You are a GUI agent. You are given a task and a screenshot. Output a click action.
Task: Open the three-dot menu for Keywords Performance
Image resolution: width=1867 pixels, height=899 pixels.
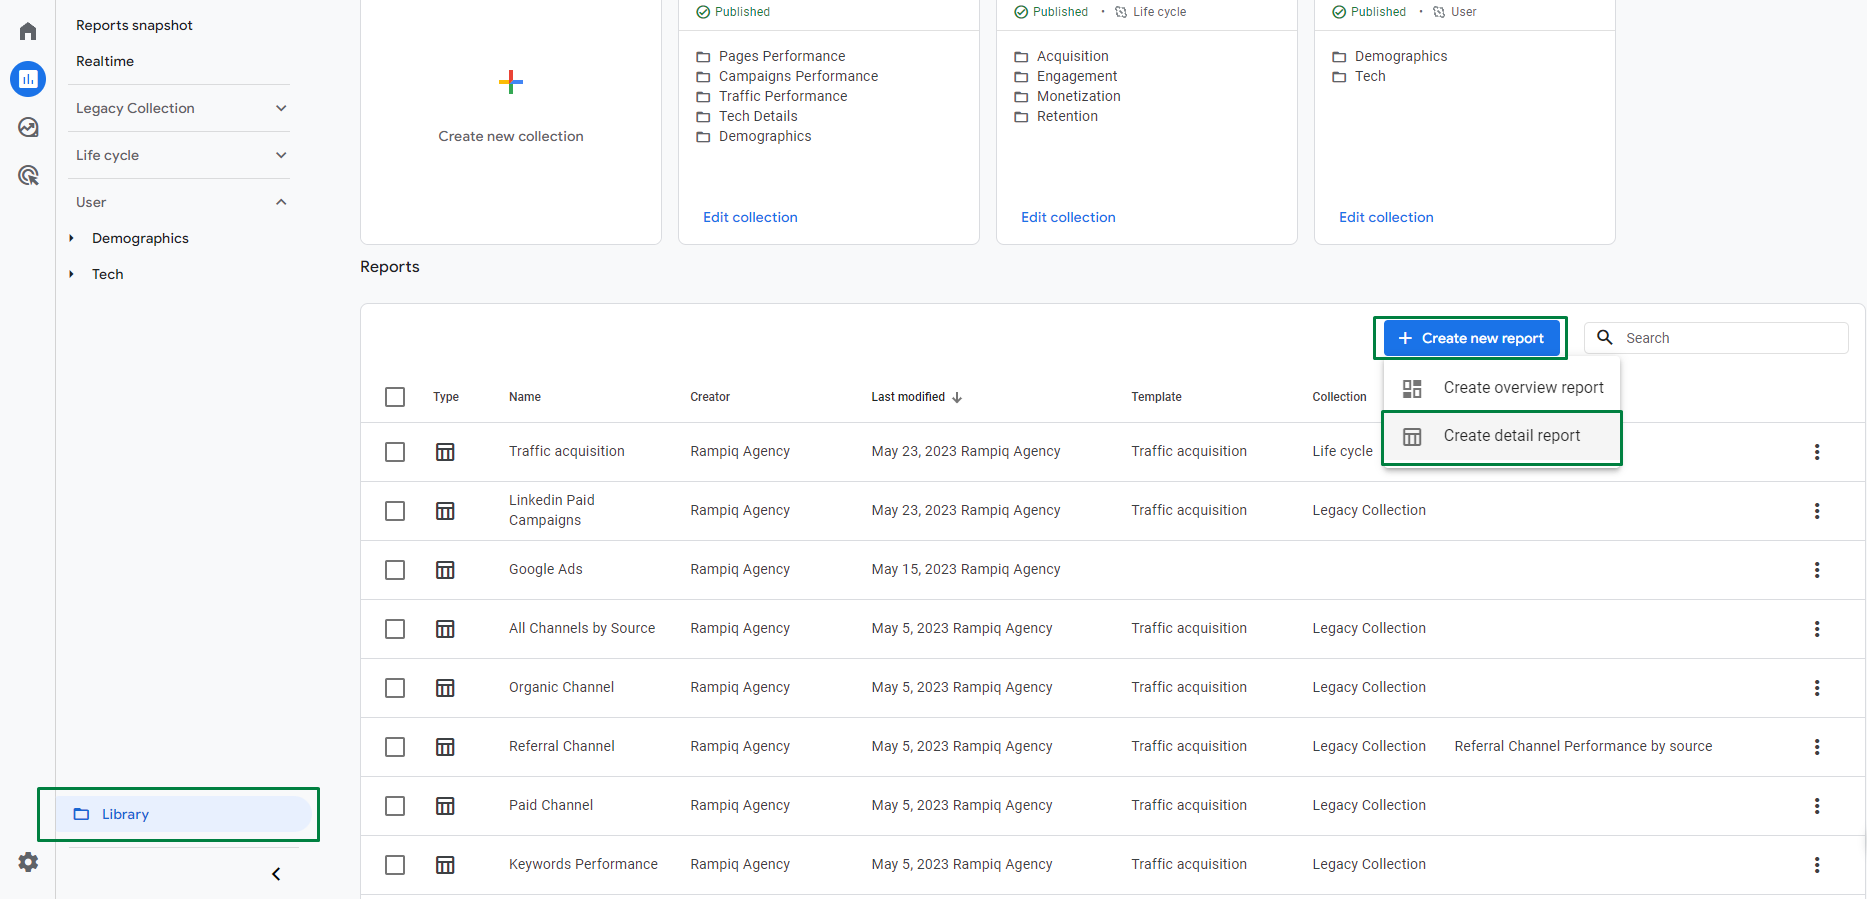click(1817, 865)
